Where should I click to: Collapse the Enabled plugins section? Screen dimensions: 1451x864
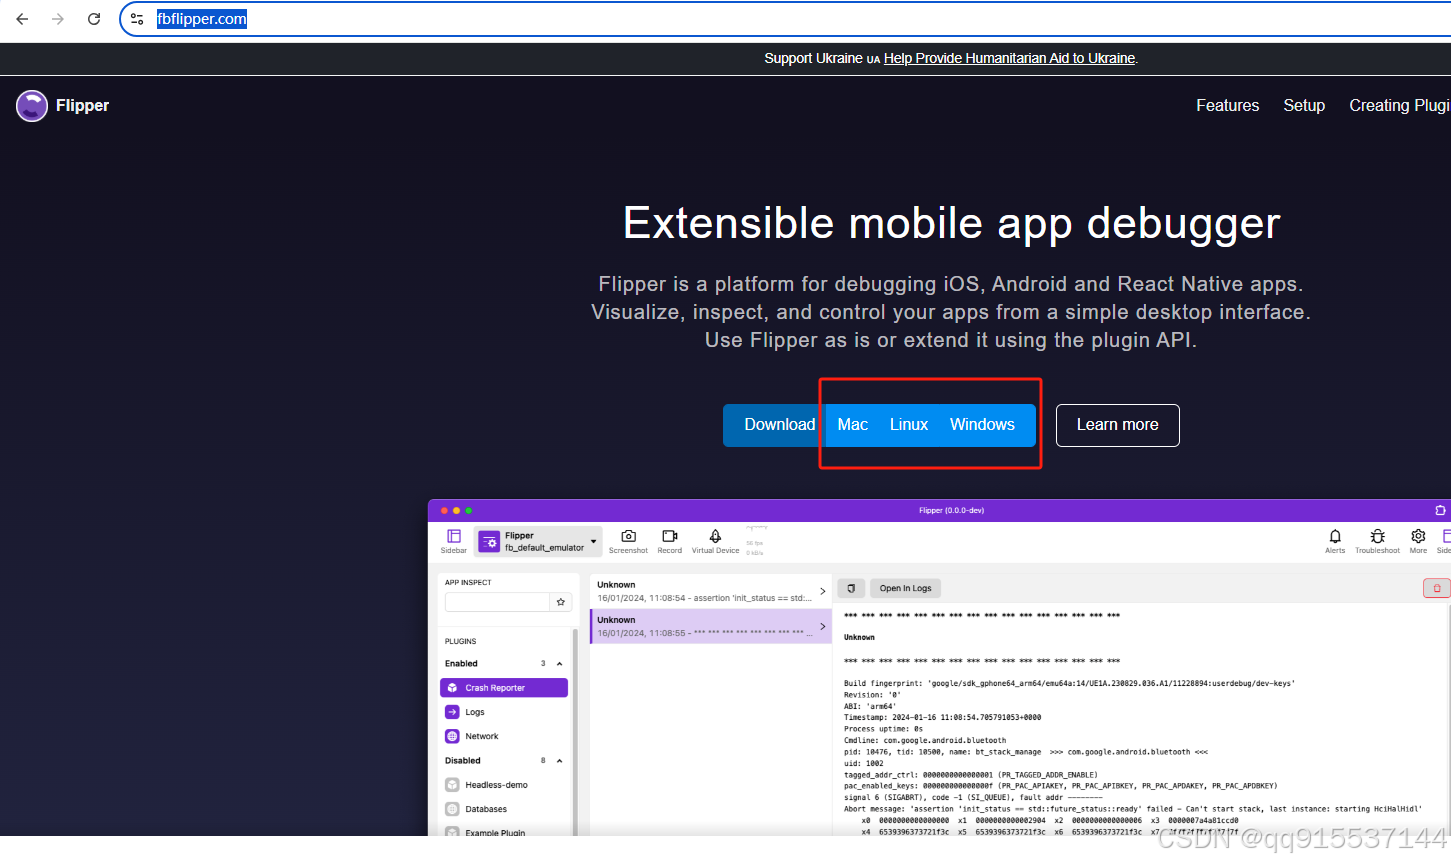point(558,662)
